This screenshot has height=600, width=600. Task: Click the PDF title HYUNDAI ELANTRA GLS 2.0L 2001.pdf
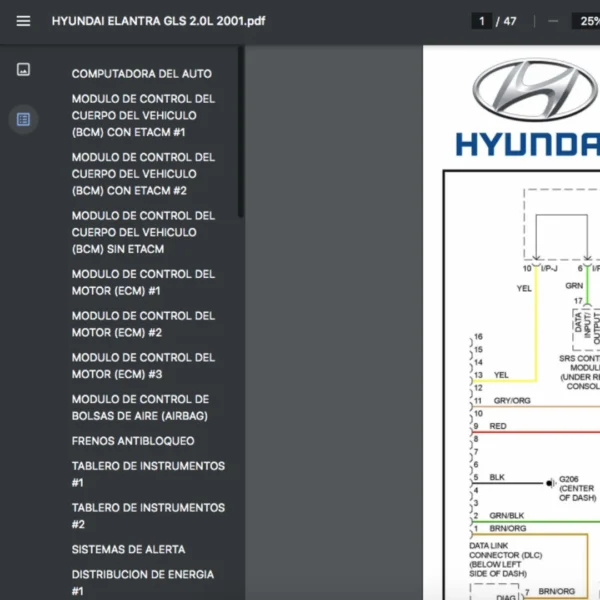tap(158, 21)
